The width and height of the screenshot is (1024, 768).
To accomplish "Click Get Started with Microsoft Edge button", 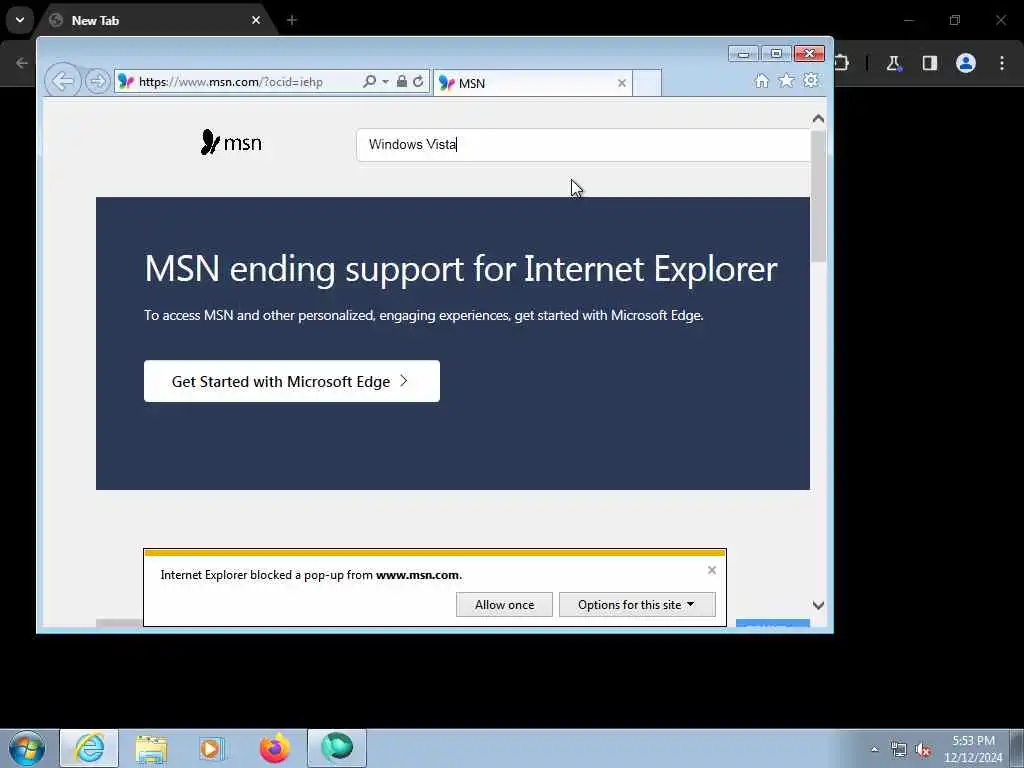I will [x=292, y=381].
